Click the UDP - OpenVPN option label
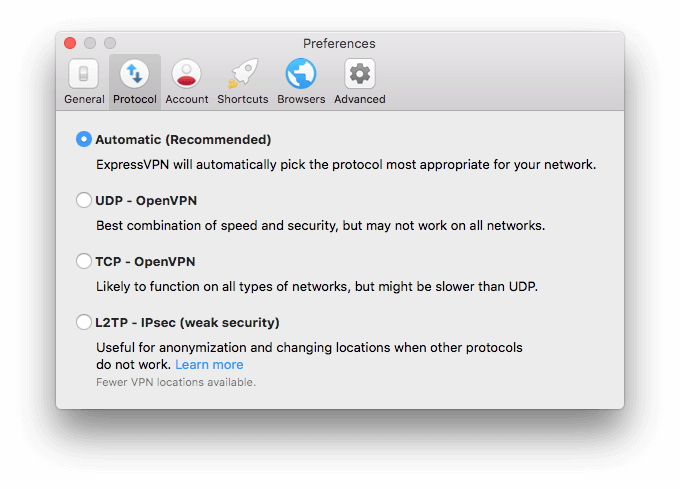Image resolution: width=680 pixels, height=489 pixels. point(146,201)
